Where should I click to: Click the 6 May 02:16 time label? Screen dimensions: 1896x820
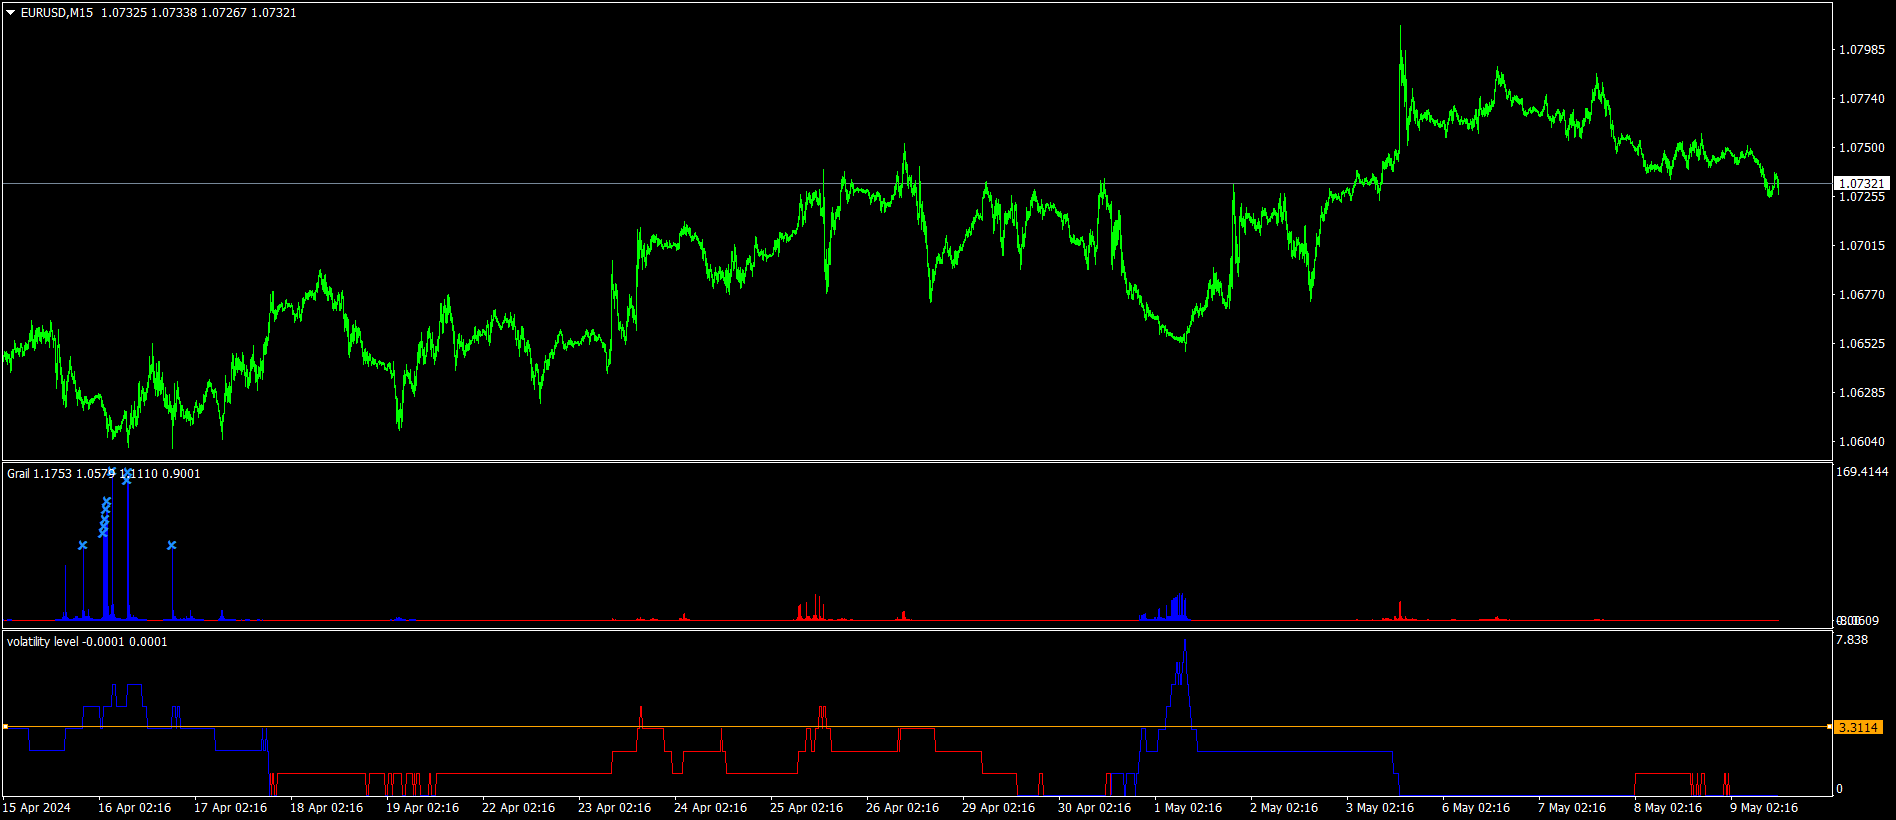tap(1476, 808)
